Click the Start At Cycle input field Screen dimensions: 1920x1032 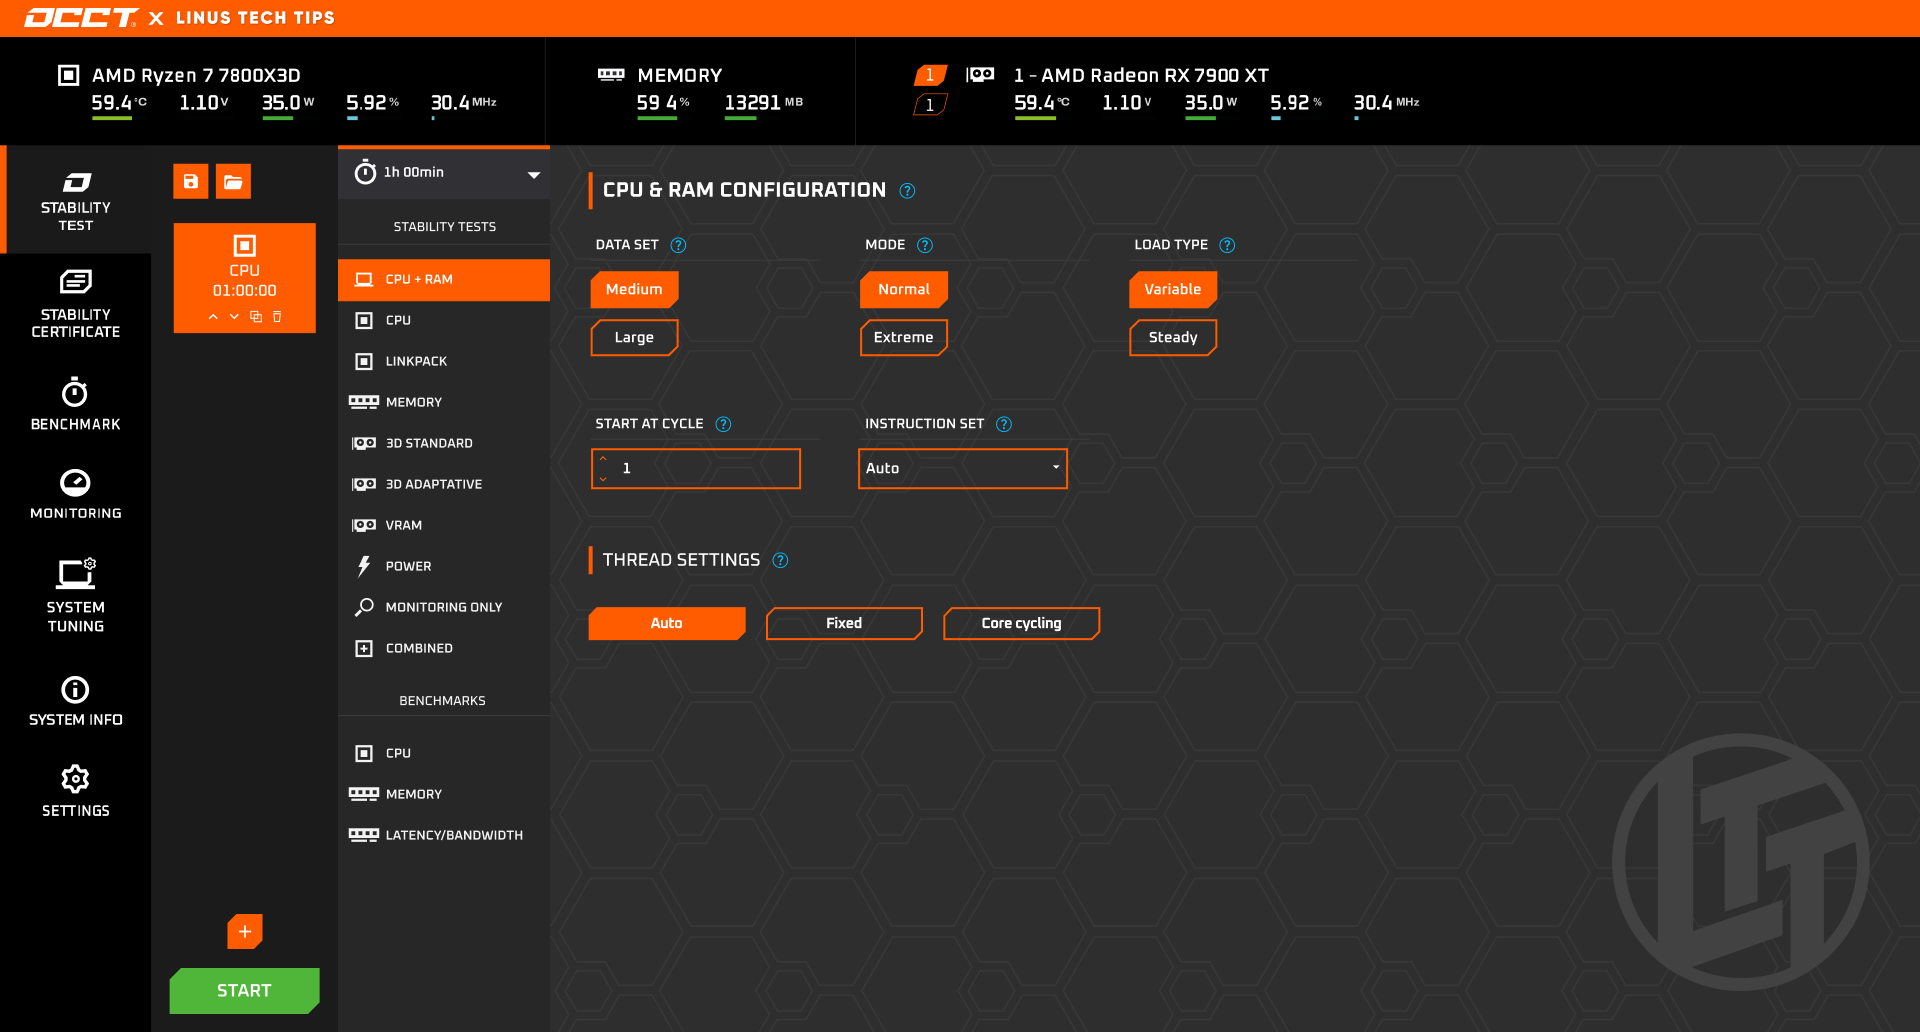(696, 468)
